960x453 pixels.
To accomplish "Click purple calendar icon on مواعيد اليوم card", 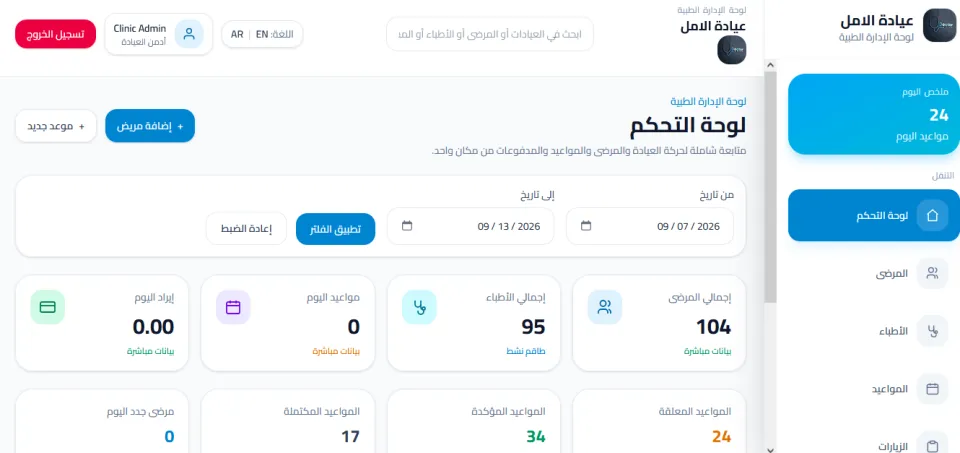I will (233, 307).
